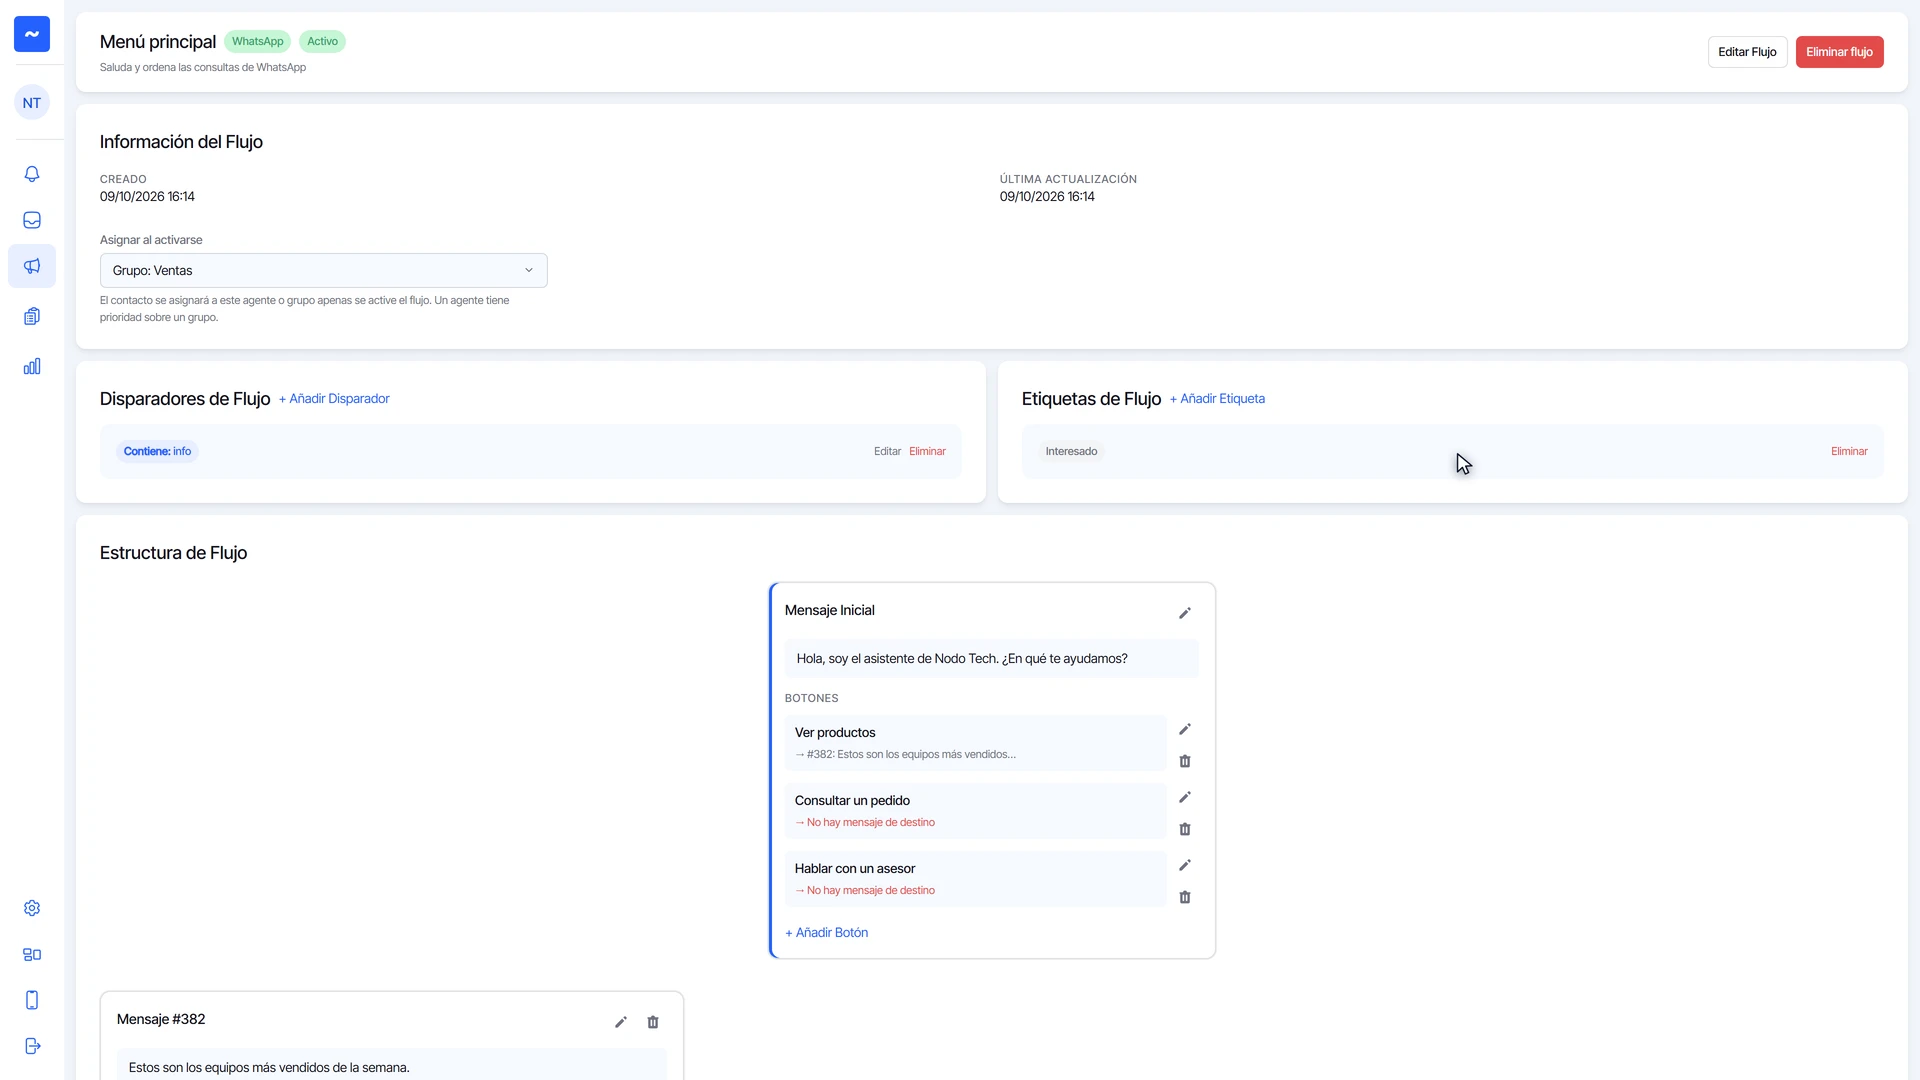Image resolution: width=1920 pixels, height=1080 pixels.
Task: Open the settings gear in the sidebar
Action: [x=32, y=908]
